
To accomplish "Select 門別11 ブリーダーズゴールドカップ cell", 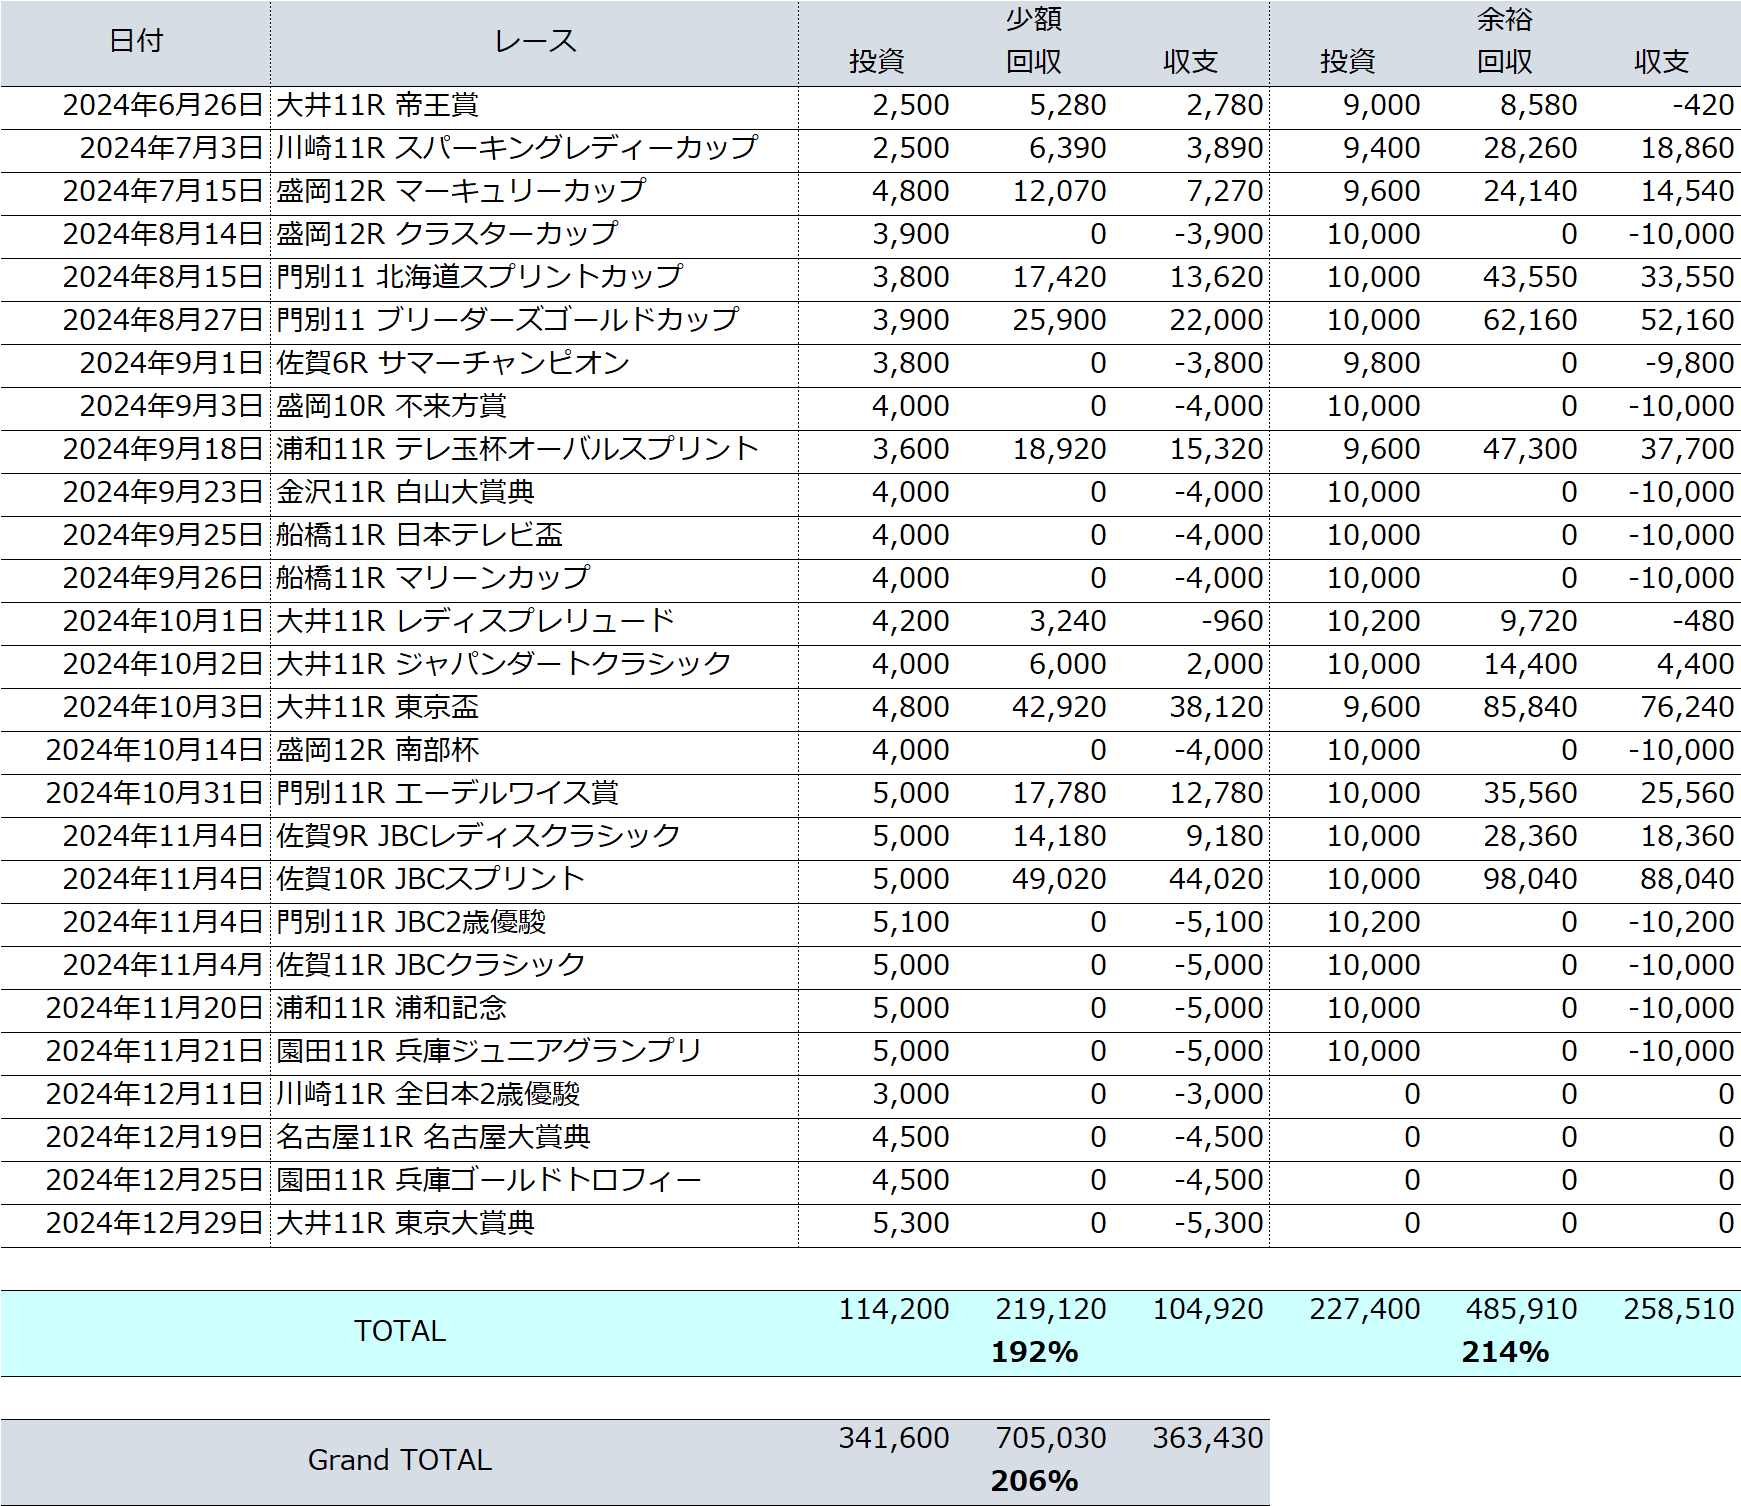I will 508,320.
